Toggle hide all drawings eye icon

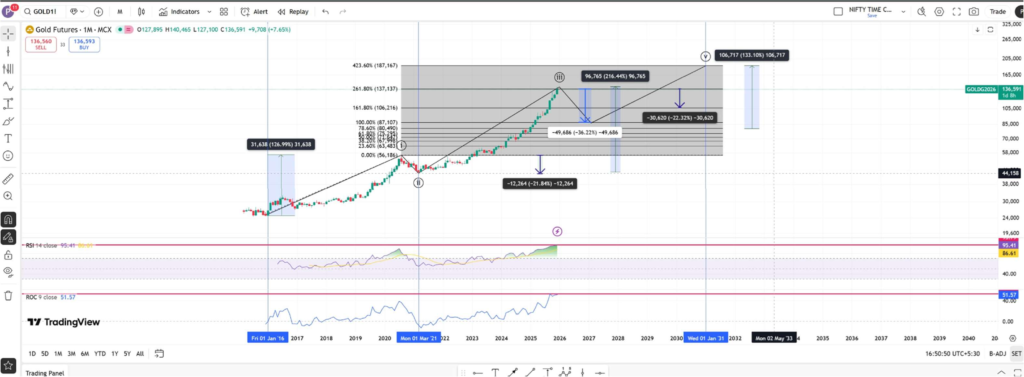8,271
